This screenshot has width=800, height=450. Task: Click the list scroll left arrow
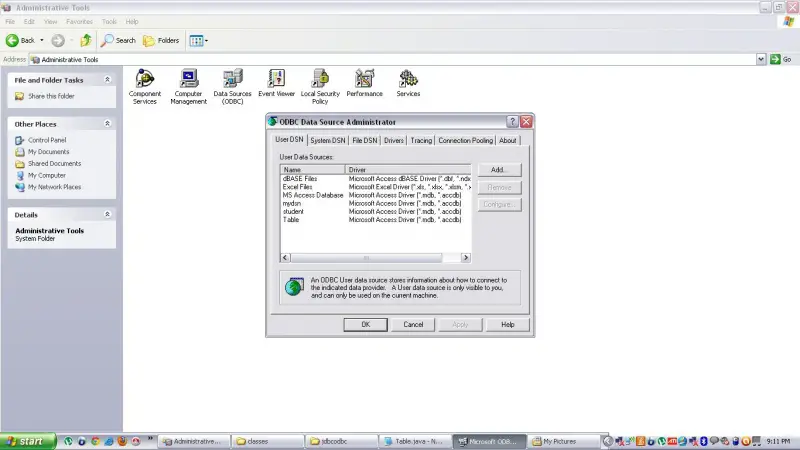click(285, 258)
